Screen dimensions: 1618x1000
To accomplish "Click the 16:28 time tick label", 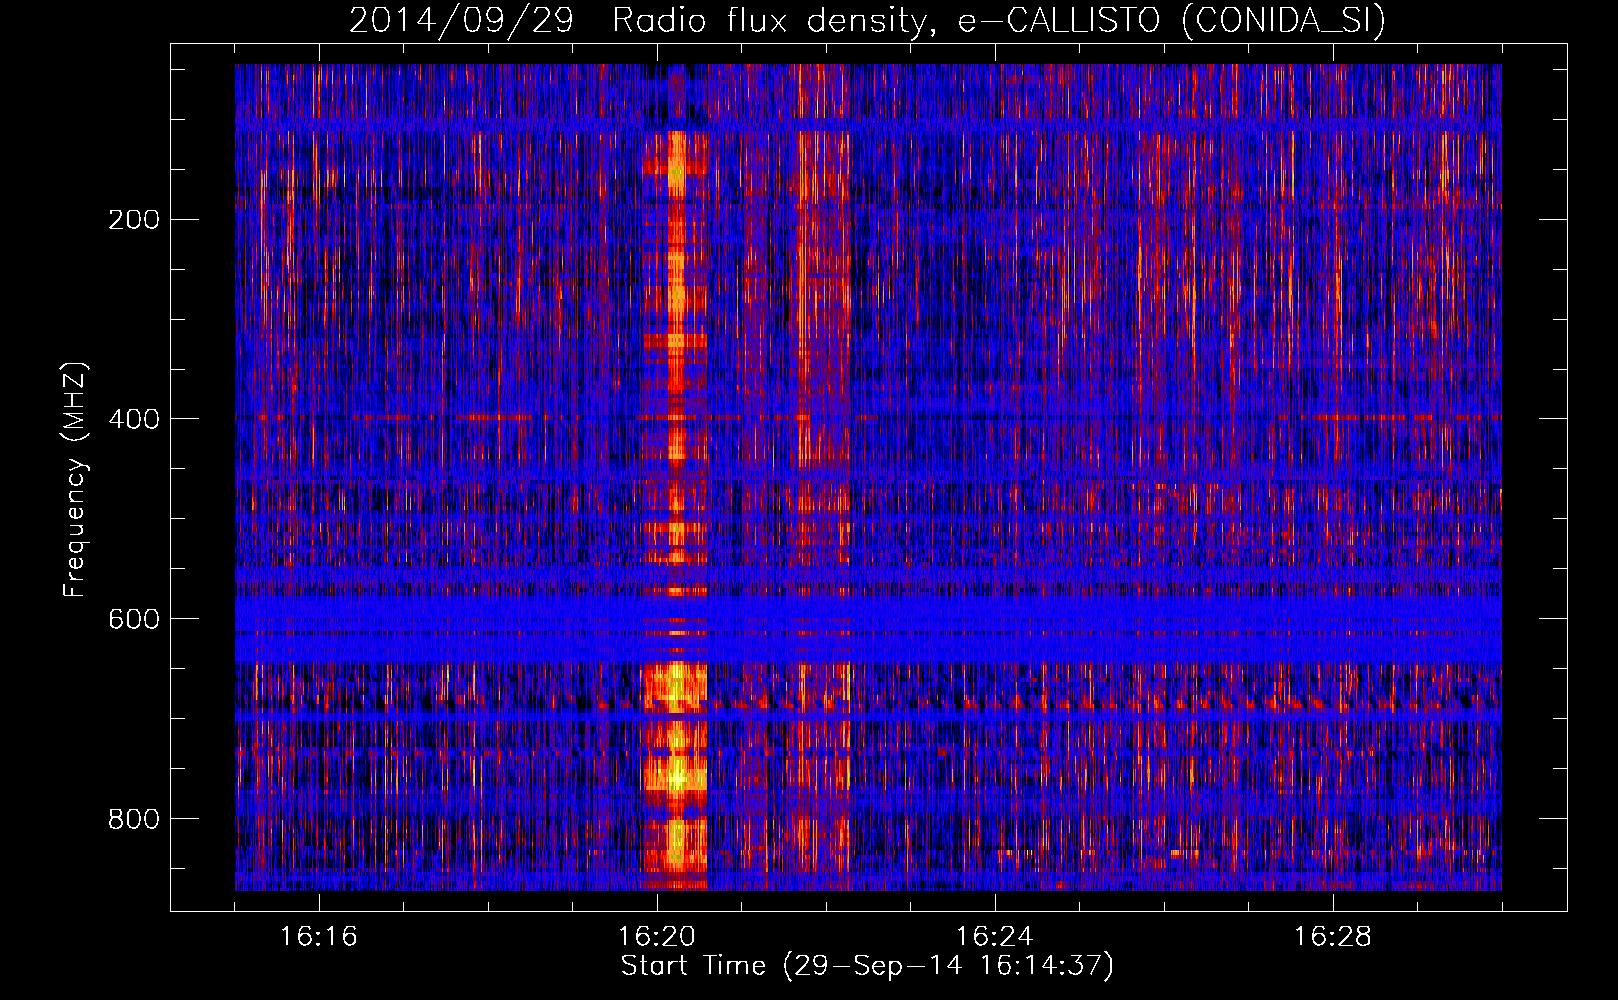I will point(1333,937).
